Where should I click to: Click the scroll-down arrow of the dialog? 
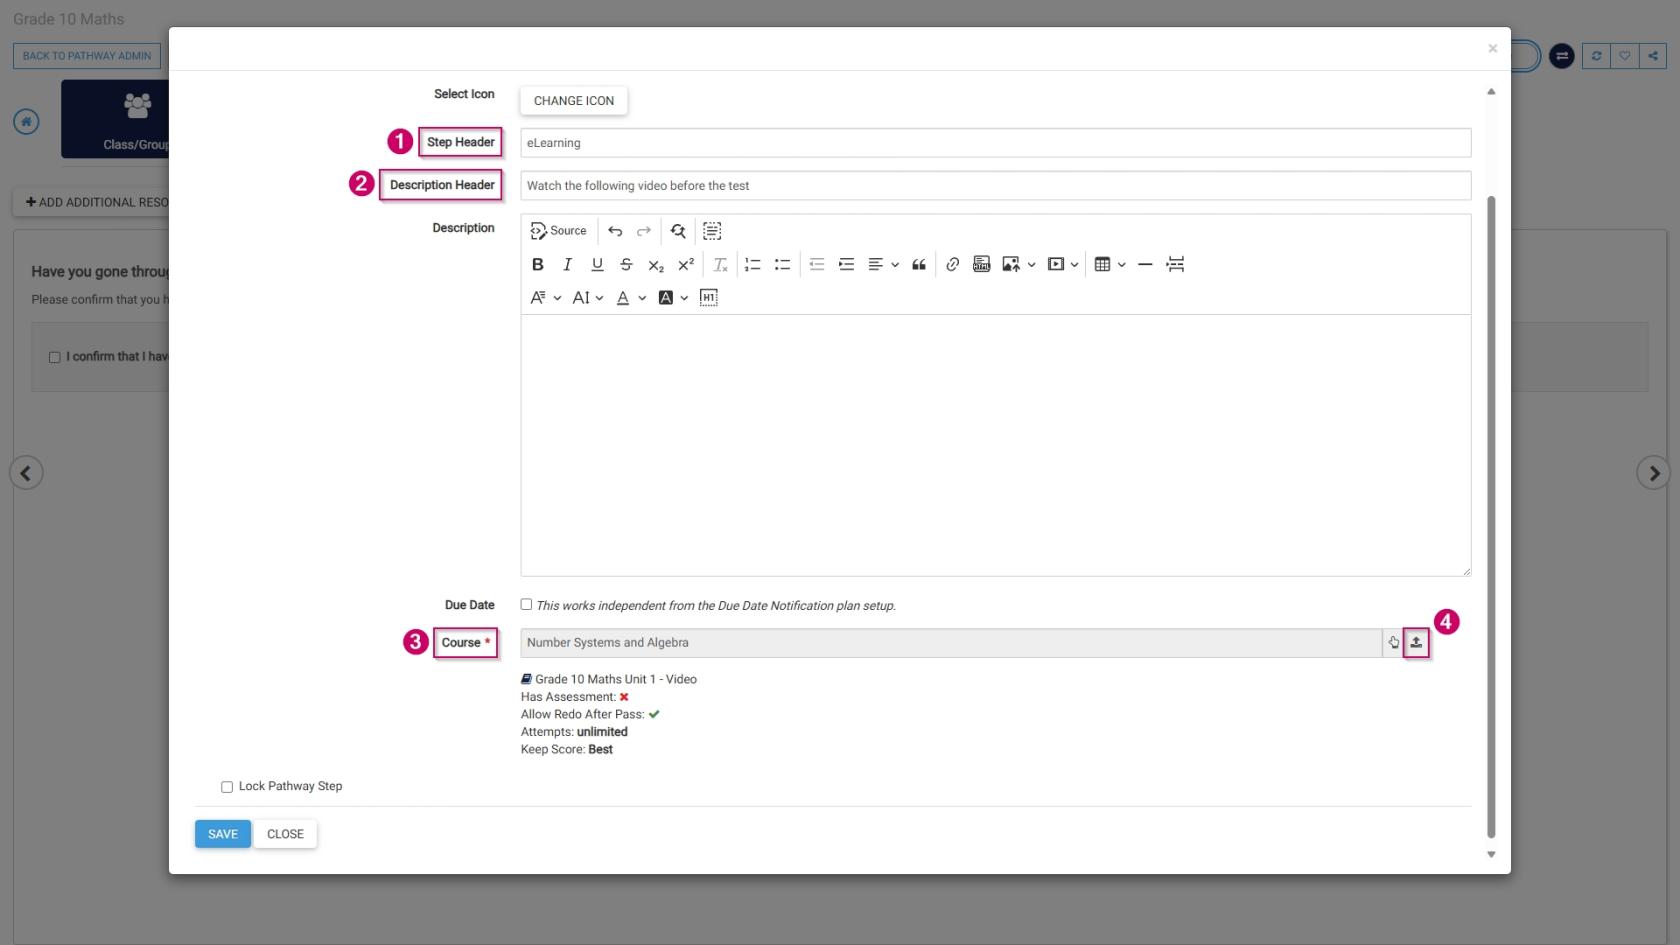(1491, 854)
